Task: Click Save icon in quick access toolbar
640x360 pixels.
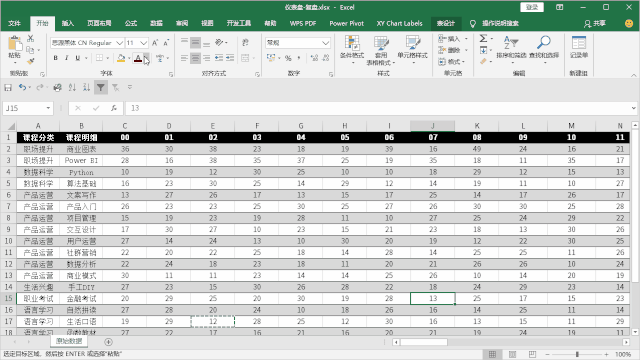Action: pyautogui.click(x=8, y=87)
